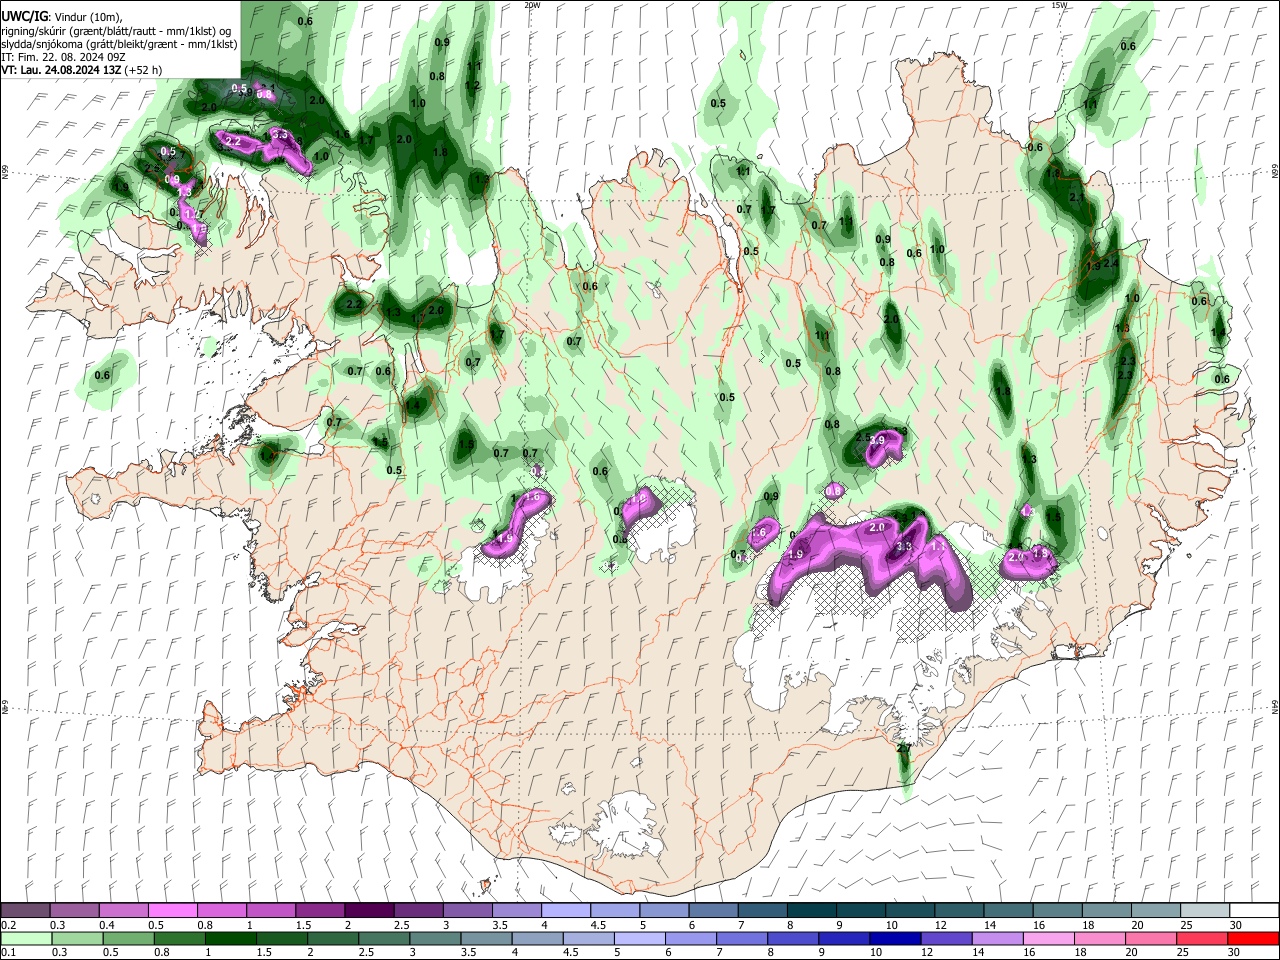The height and width of the screenshot is (960, 1280).
Task: Click the 2.7 value on the south coast
Action: pyautogui.click(x=904, y=748)
